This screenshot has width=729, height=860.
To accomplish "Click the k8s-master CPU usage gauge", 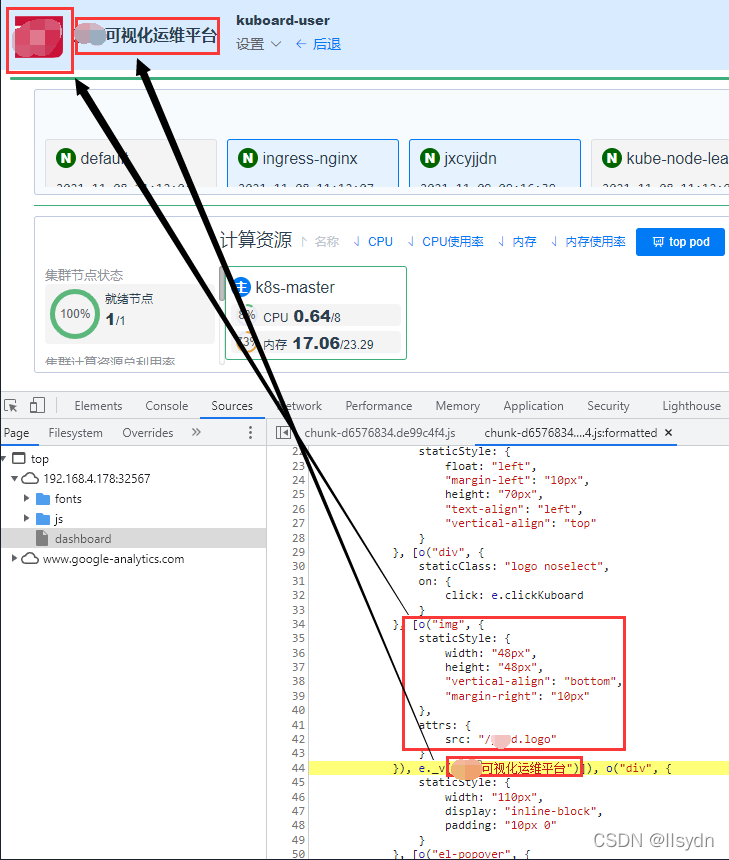I will click(246, 315).
